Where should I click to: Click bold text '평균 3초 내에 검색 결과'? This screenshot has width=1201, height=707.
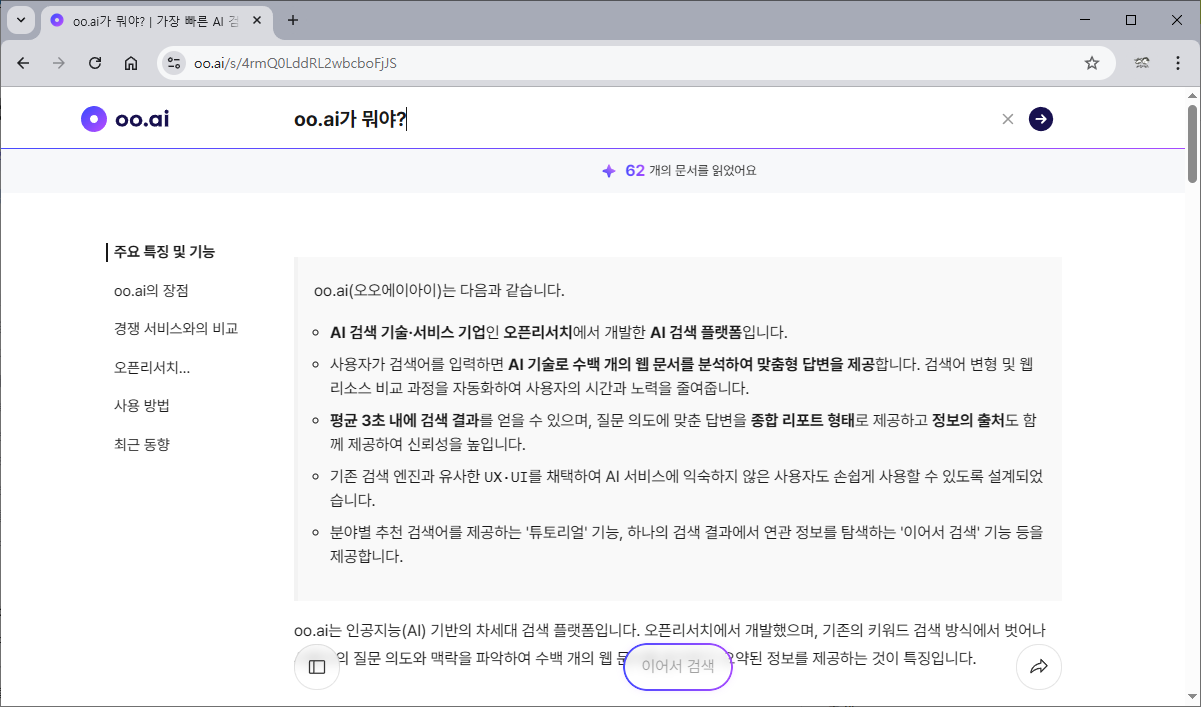pyautogui.click(x=405, y=420)
